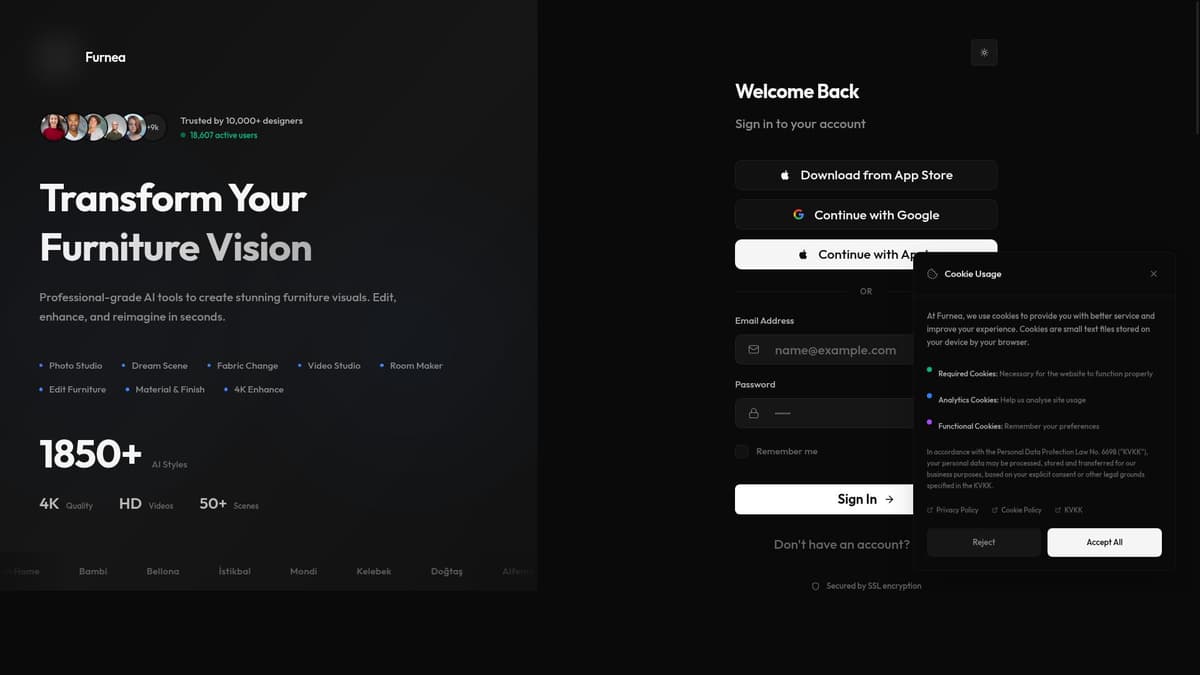The width and height of the screenshot is (1200, 675).
Task: Open the Privacy Policy link
Action: [x=956, y=510]
